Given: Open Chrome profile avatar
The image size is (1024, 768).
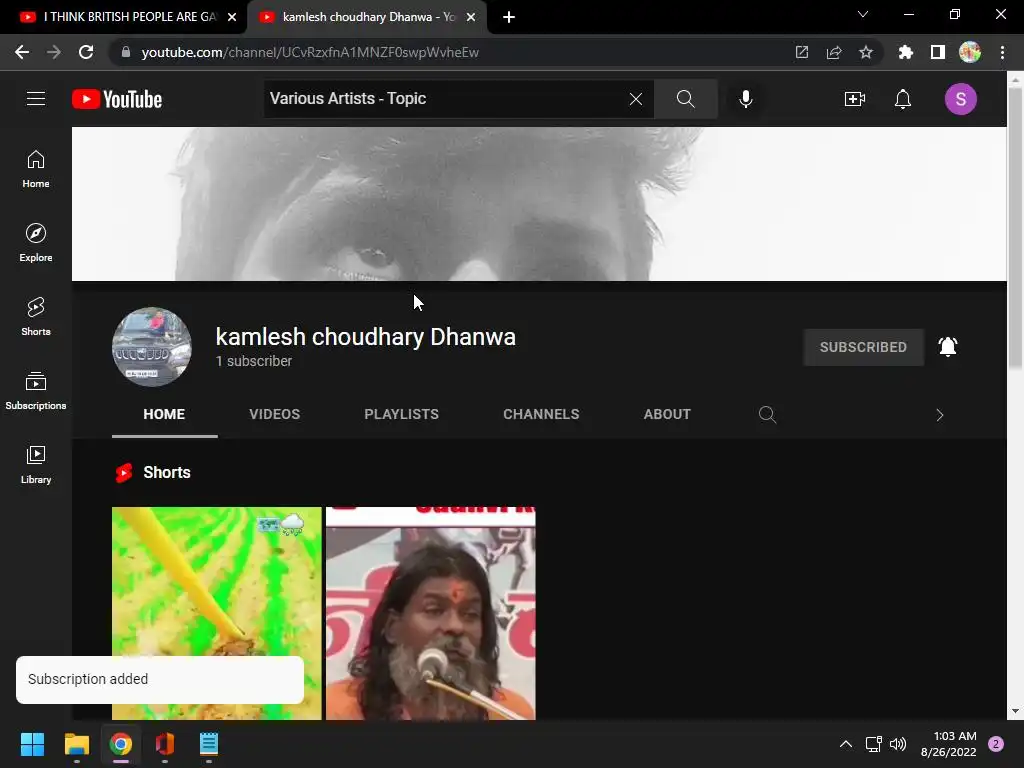Looking at the screenshot, I should coord(969,52).
